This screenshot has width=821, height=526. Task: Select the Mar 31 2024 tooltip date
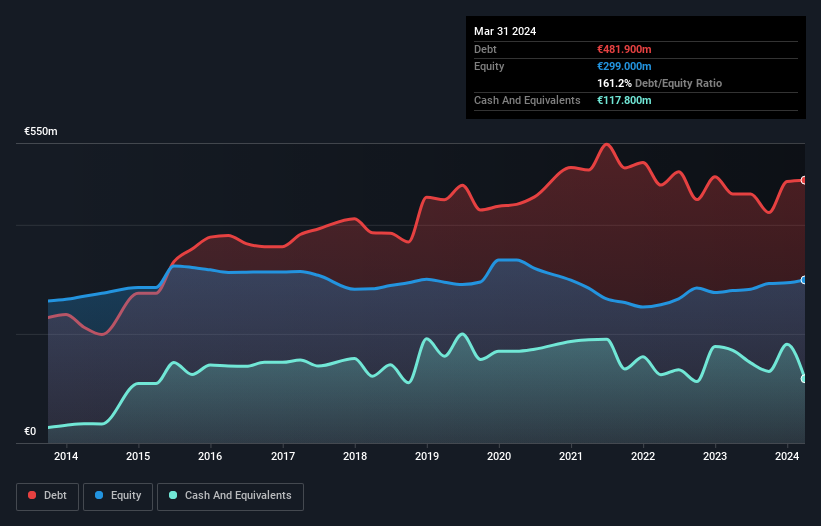[505, 31]
